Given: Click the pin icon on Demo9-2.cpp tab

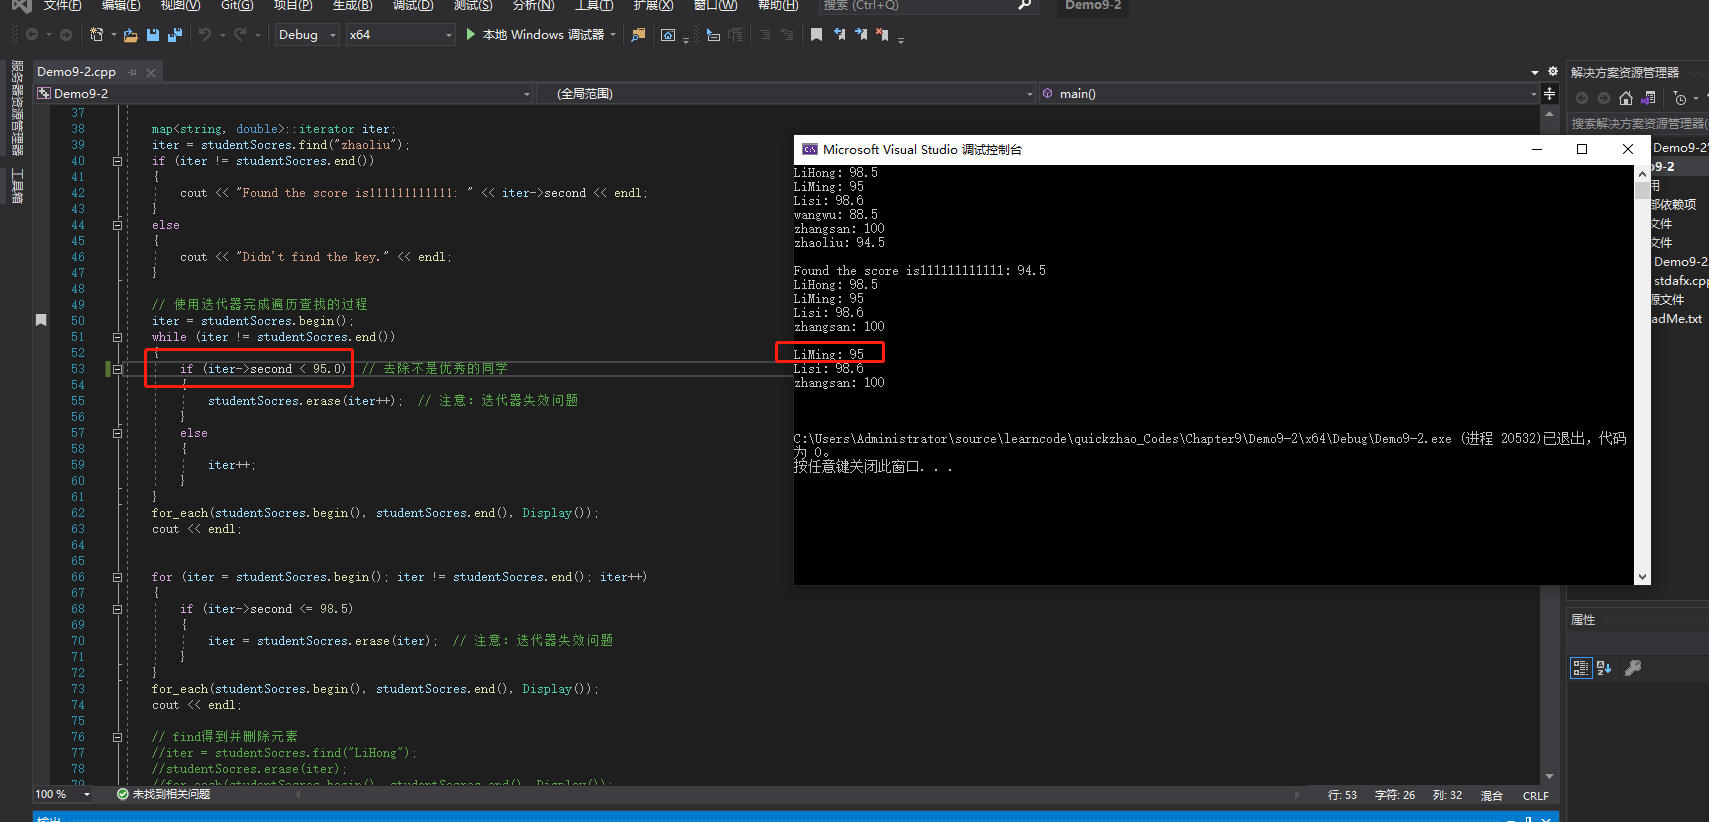Looking at the screenshot, I should tap(132, 72).
